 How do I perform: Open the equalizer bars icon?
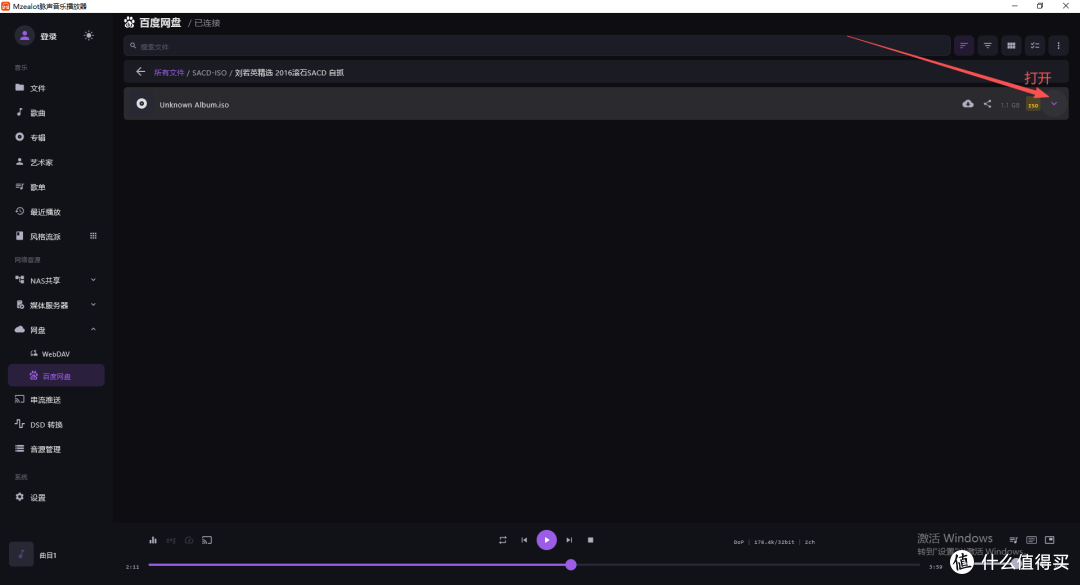point(153,540)
